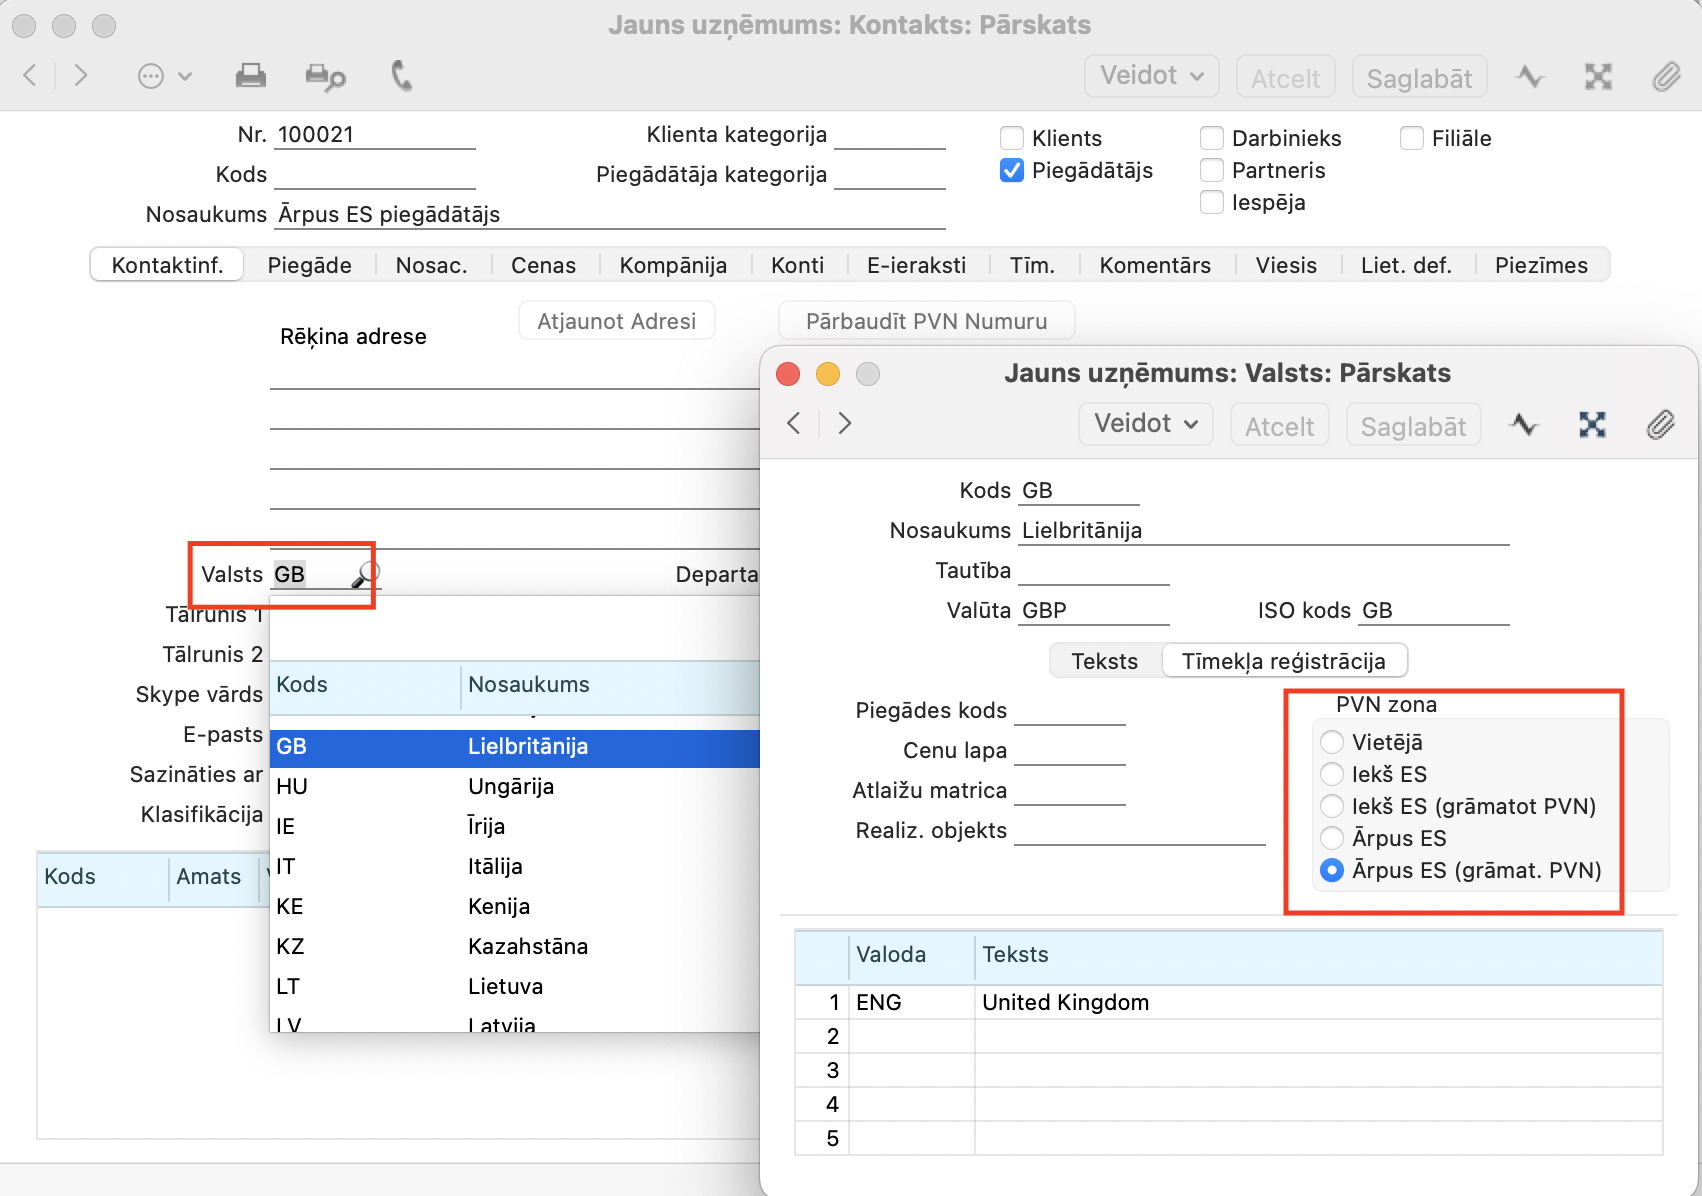The width and height of the screenshot is (1702, 1196).
Task: Click the paperclip attachments icon in the Valsts window
Action: pos(1660,425)
